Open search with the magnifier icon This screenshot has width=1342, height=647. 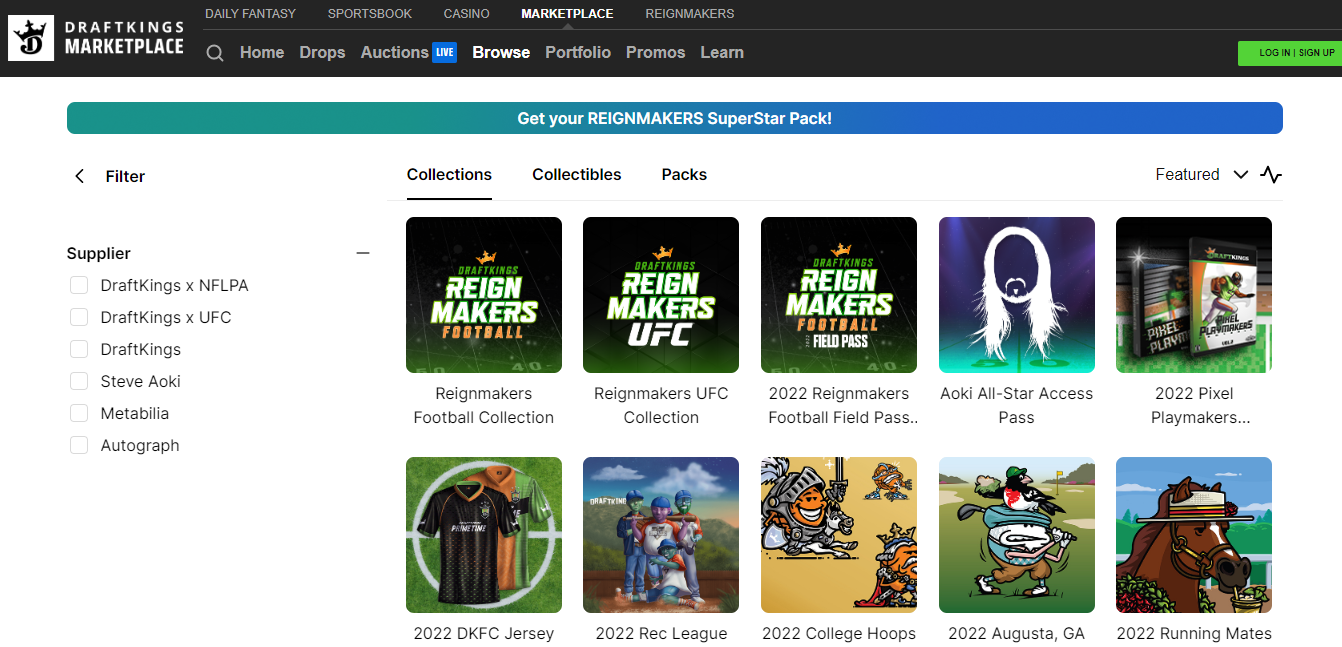tap(215, 53)
